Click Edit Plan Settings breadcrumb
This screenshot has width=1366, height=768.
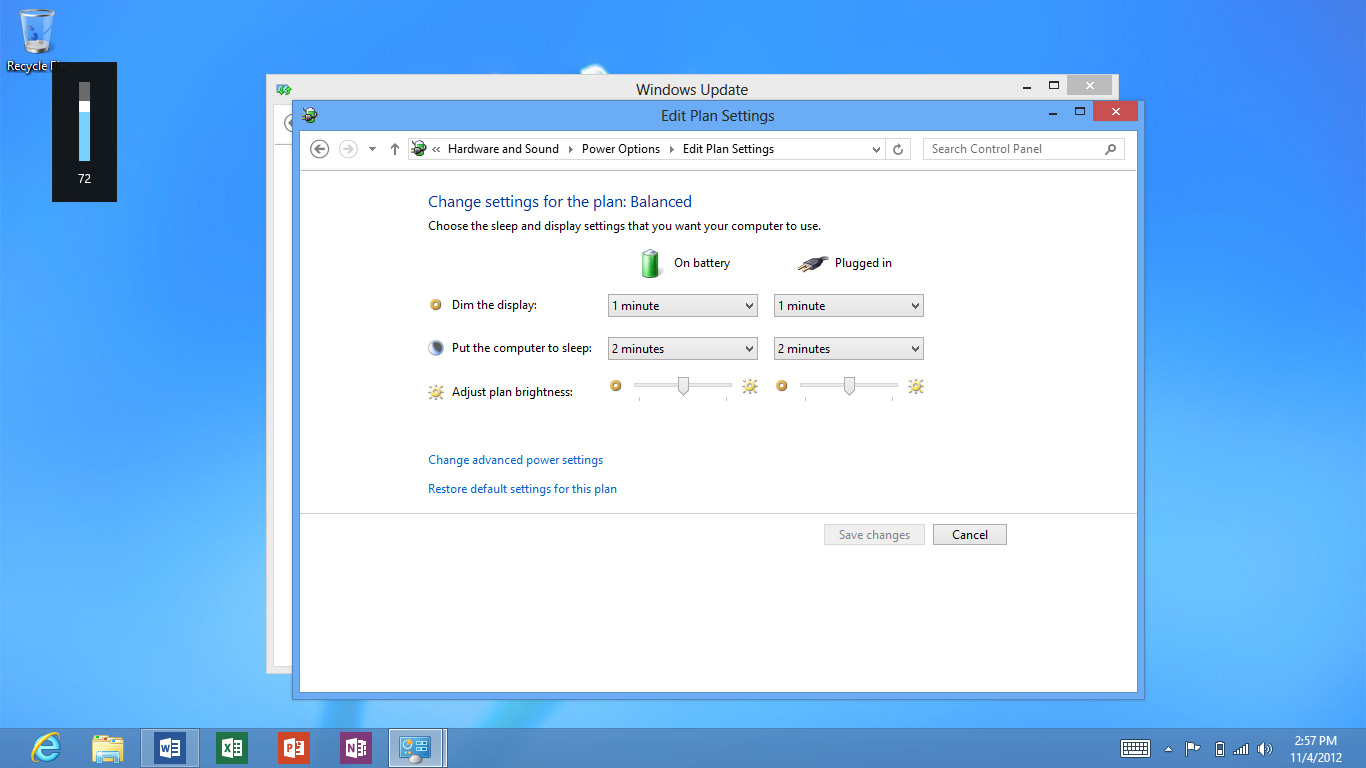(728, 149)
